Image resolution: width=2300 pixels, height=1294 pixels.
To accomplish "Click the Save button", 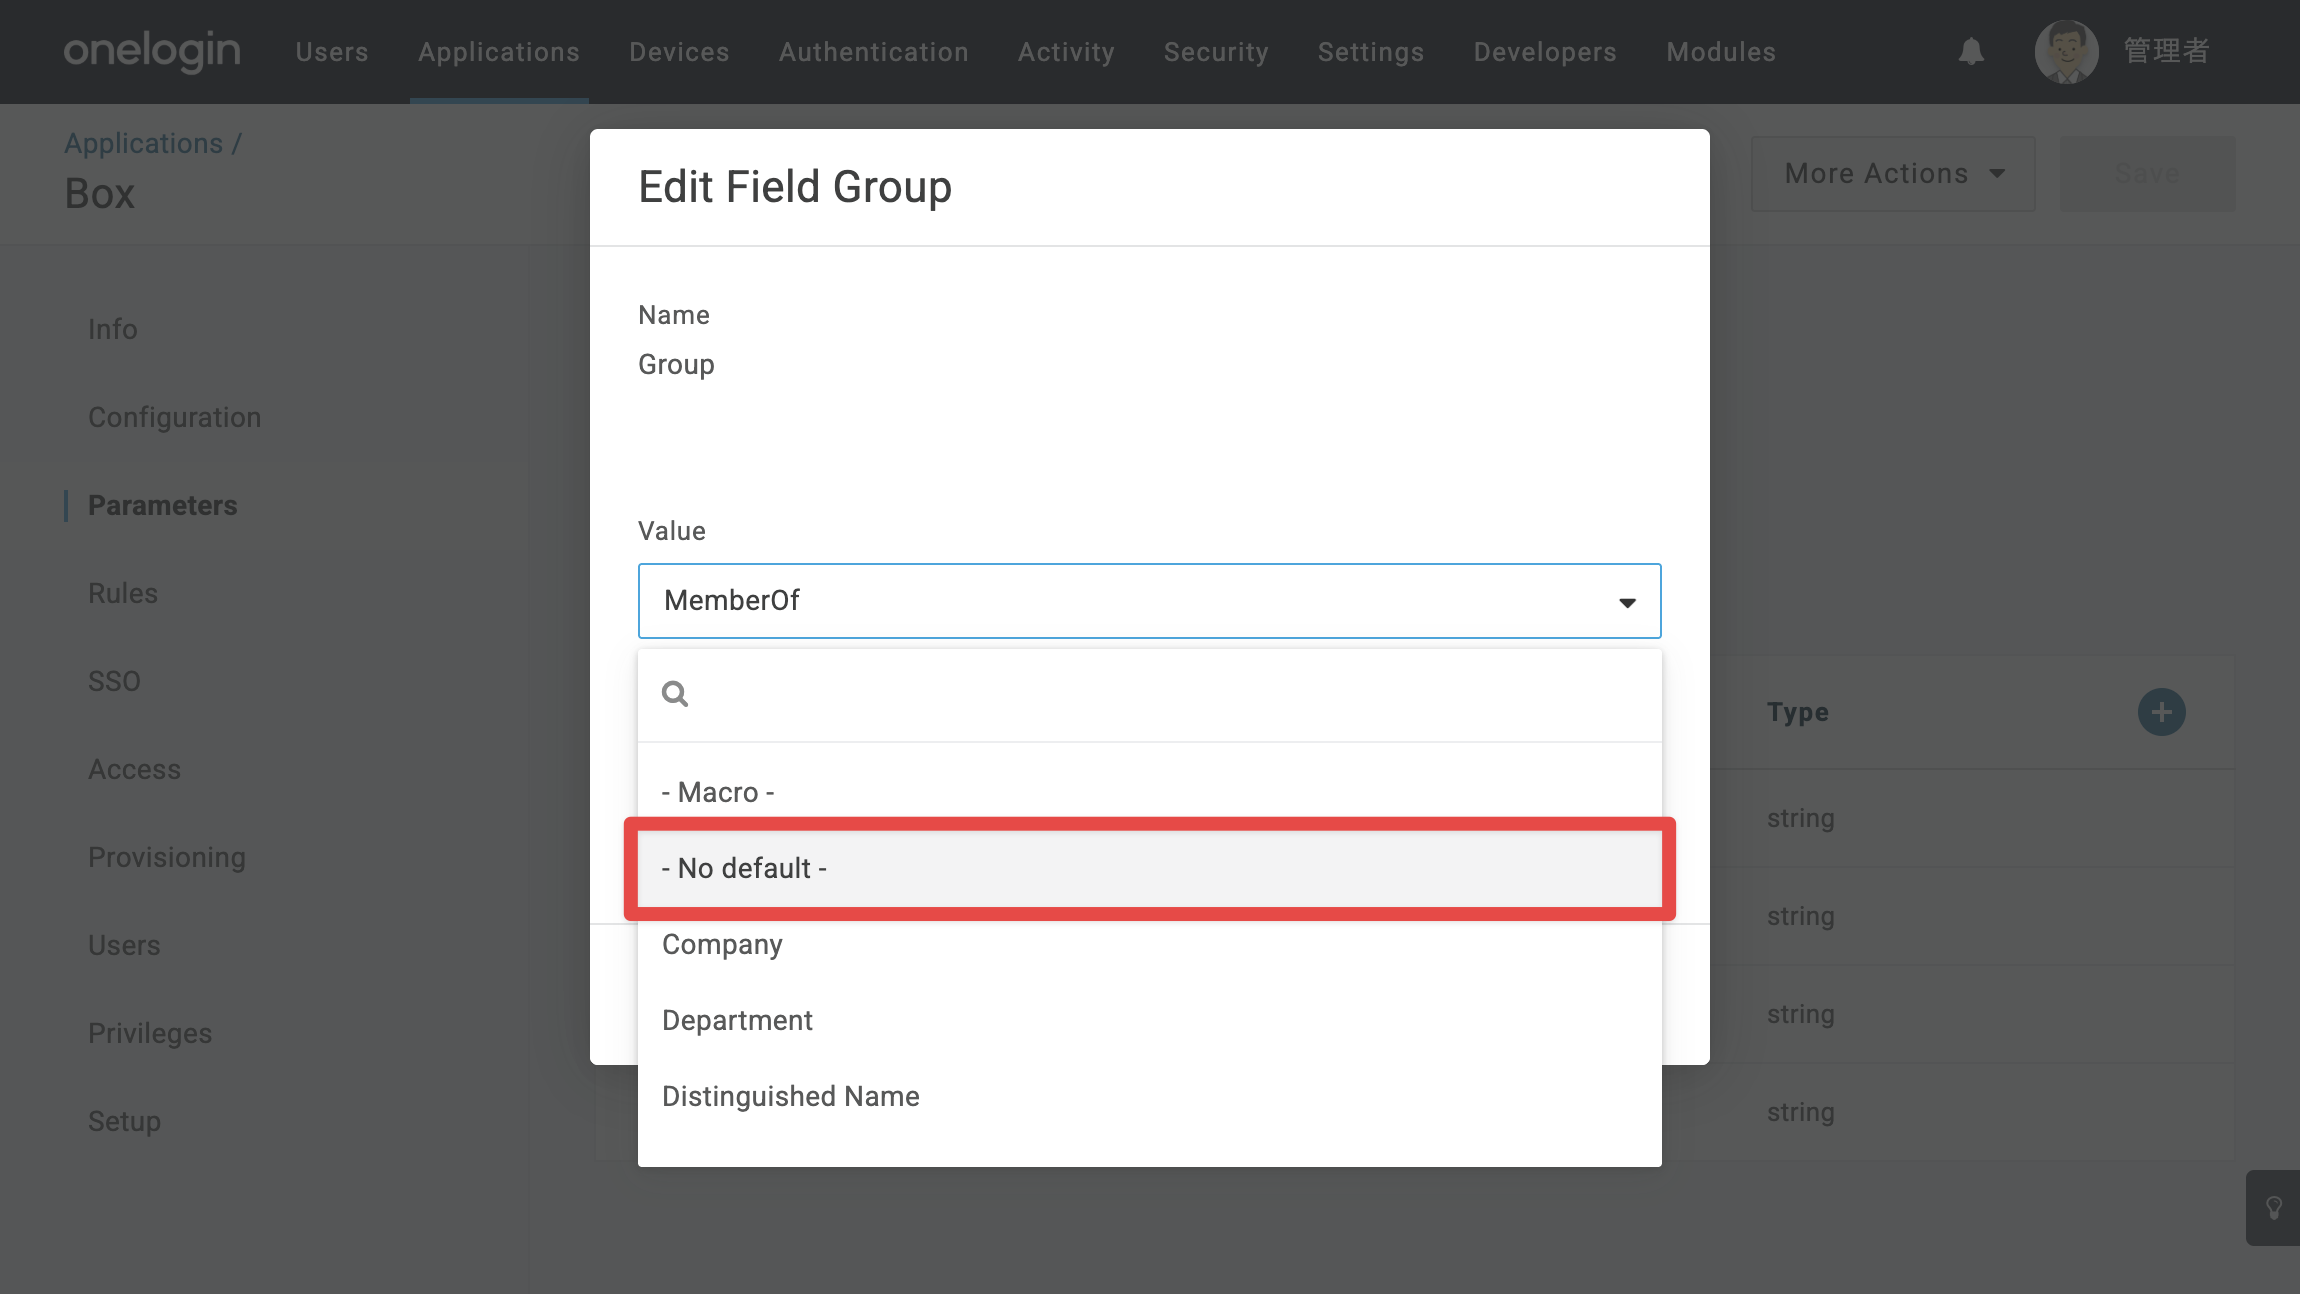I will [x=2147, y=174].
